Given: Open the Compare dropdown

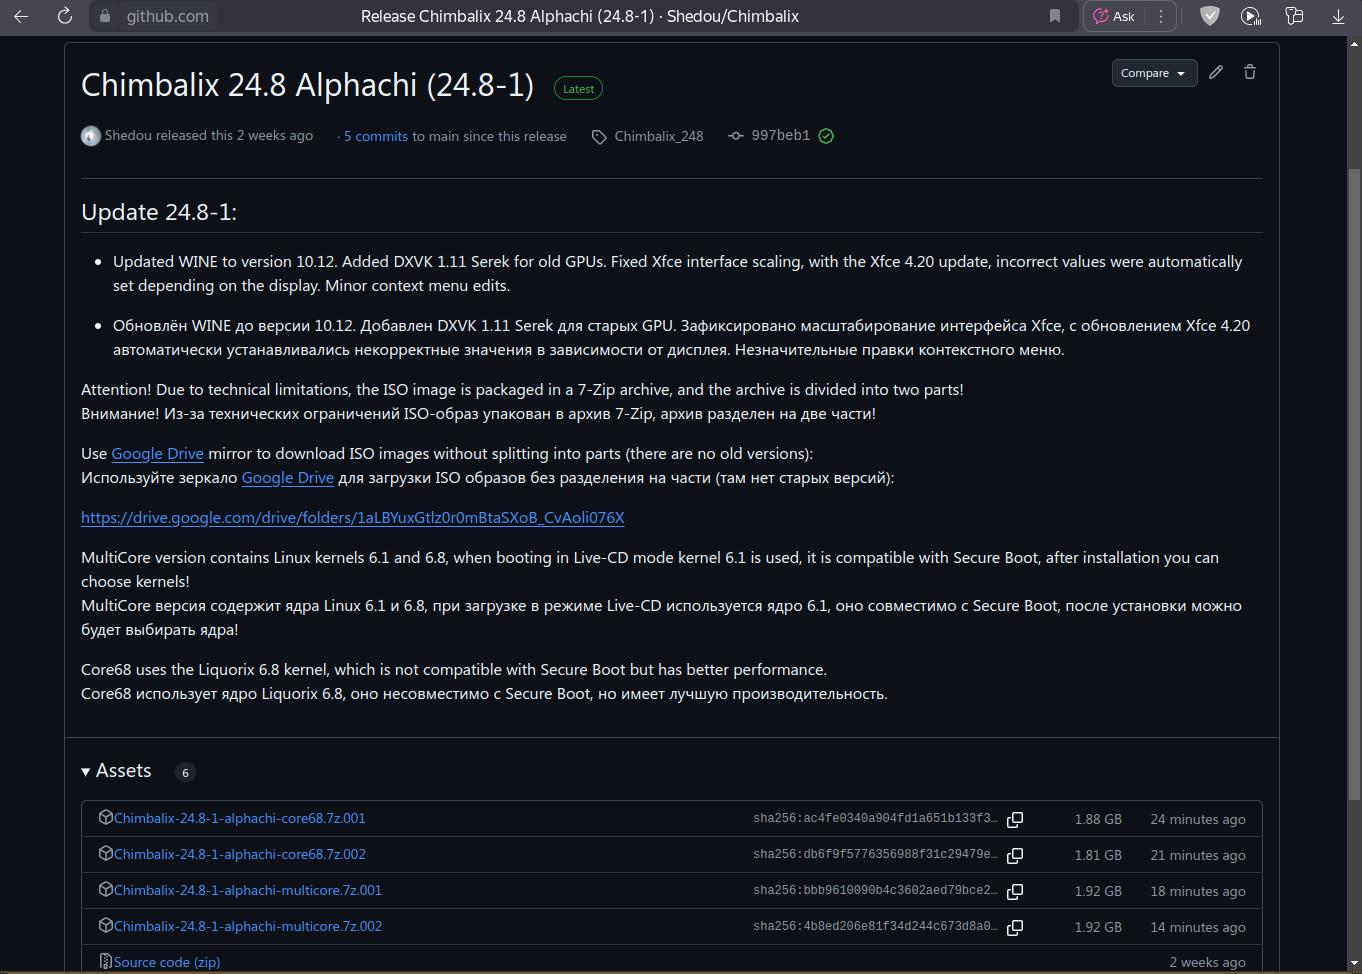Looking at the screenshot, I should coord(1154,73).
